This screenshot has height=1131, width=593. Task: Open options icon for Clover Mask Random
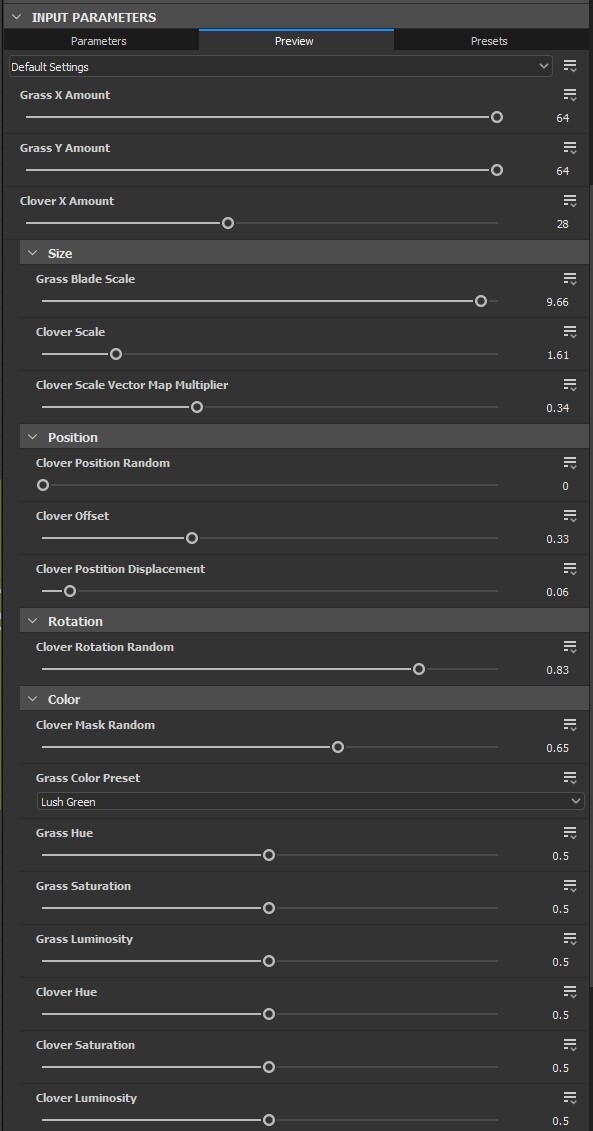click(x=570, y=725)
